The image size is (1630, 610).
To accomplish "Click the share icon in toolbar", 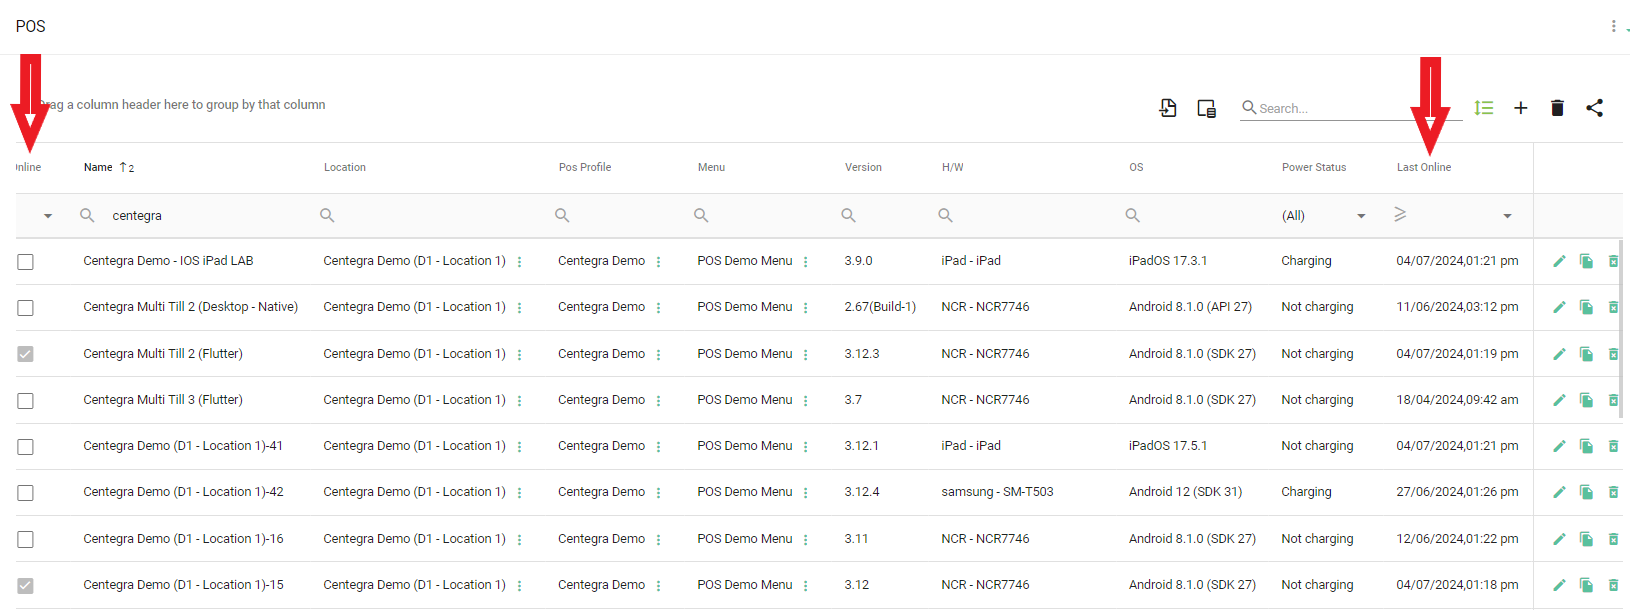I will (1594, 108).
